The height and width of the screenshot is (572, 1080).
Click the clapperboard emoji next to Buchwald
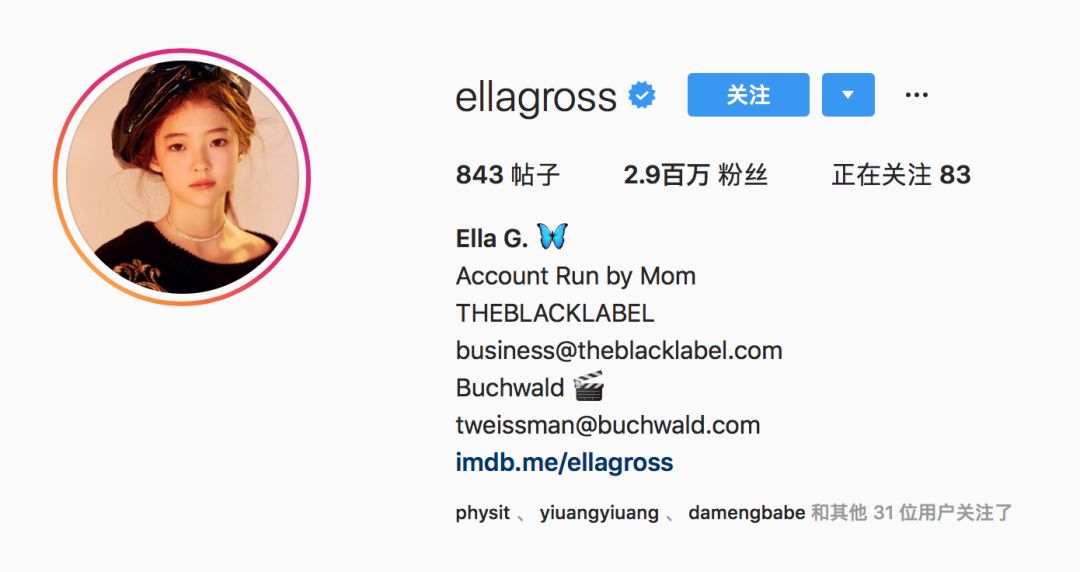tap(589, 386)
